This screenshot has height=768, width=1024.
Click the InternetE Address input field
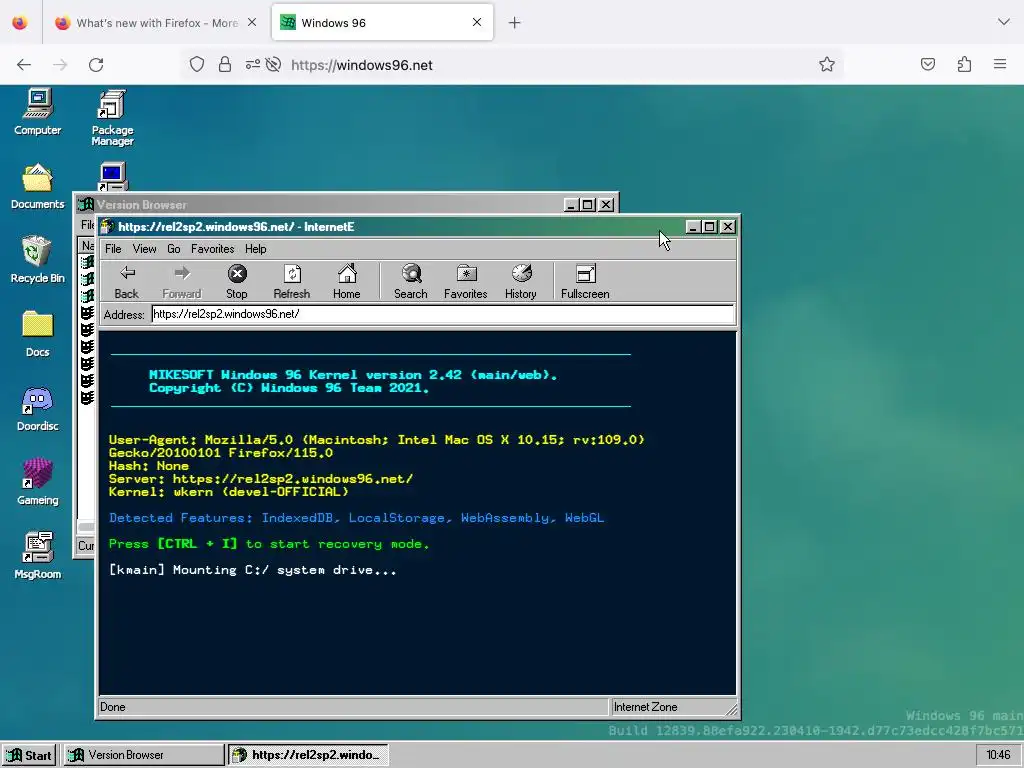(443, 314)
